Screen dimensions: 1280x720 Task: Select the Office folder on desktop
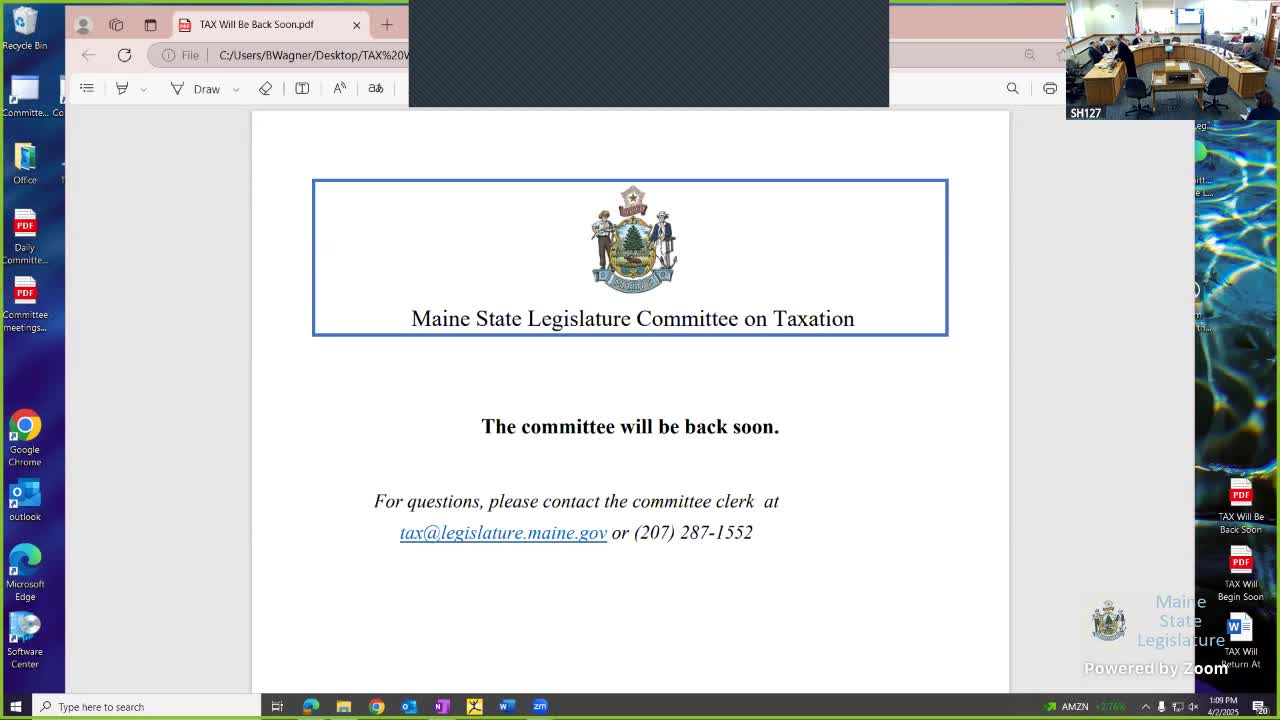tap(25, 164)
